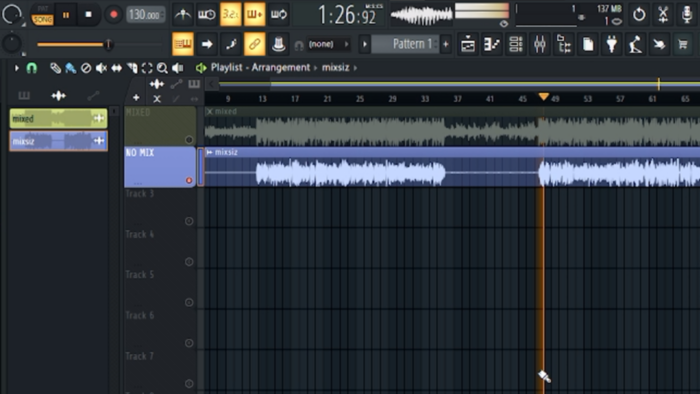Select mixsiz breadcrumb item
Screen dimensions: 700x394
point(335,68)
